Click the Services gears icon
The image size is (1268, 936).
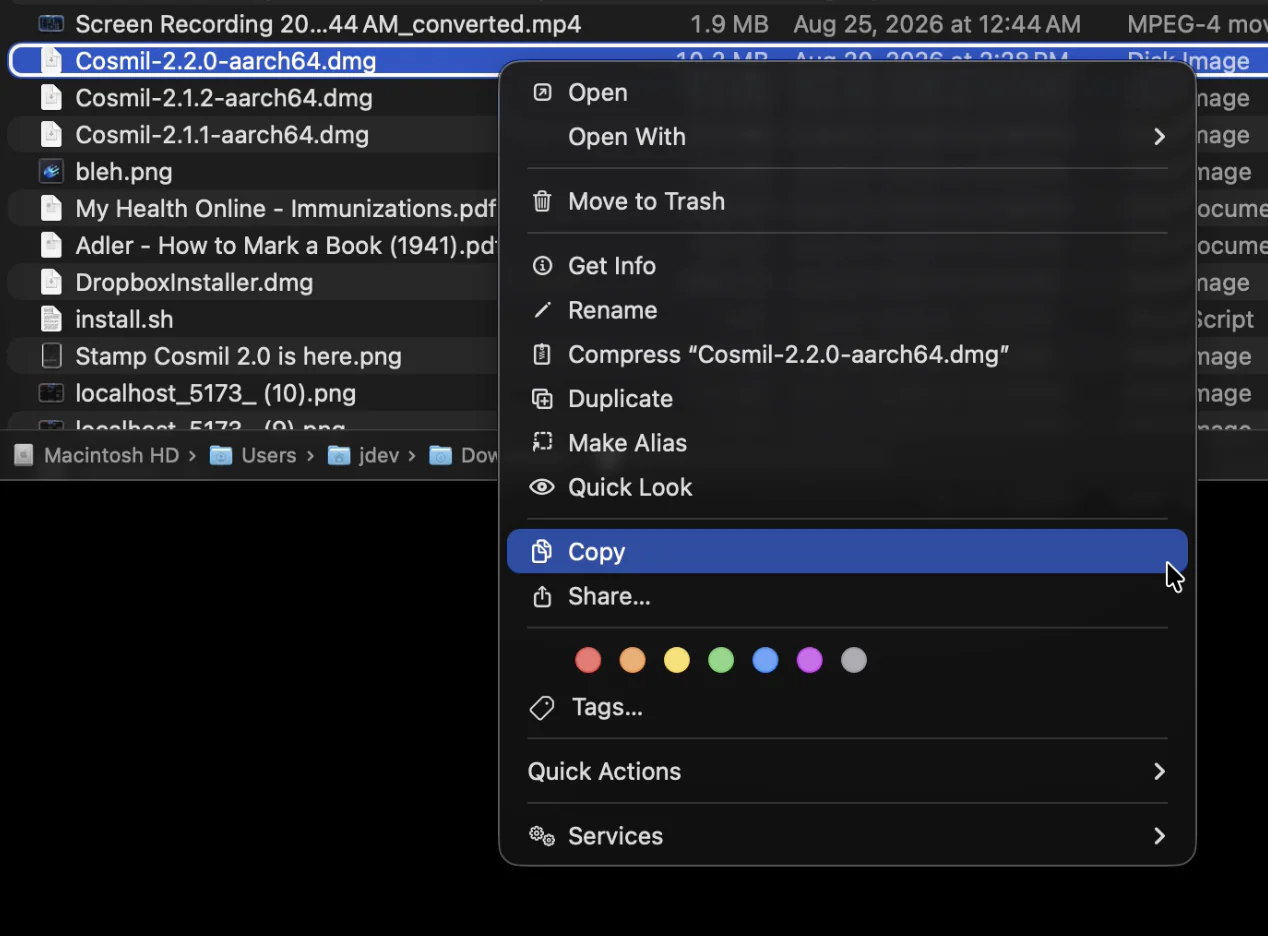click(542, 836)
